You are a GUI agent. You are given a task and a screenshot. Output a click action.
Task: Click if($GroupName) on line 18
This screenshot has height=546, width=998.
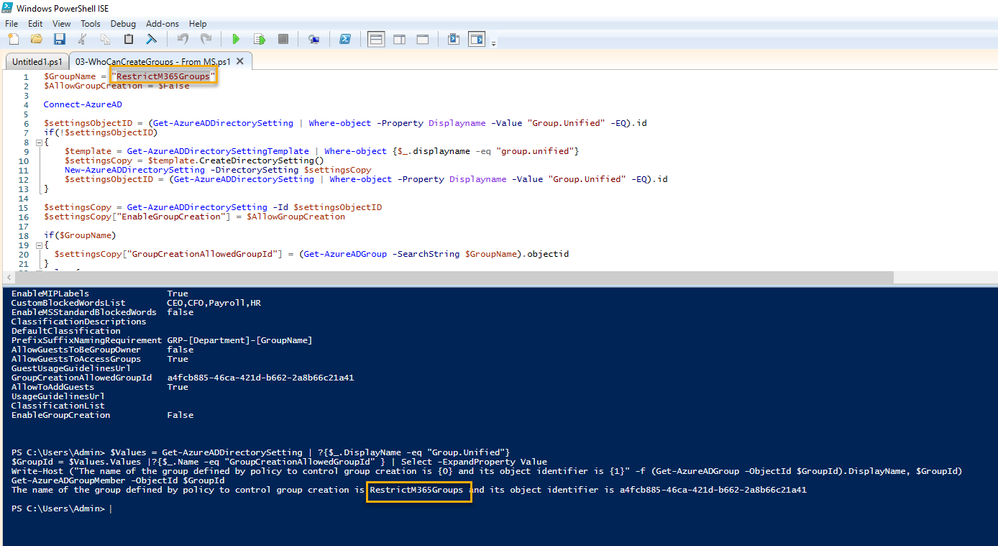(x=80, y=235)
